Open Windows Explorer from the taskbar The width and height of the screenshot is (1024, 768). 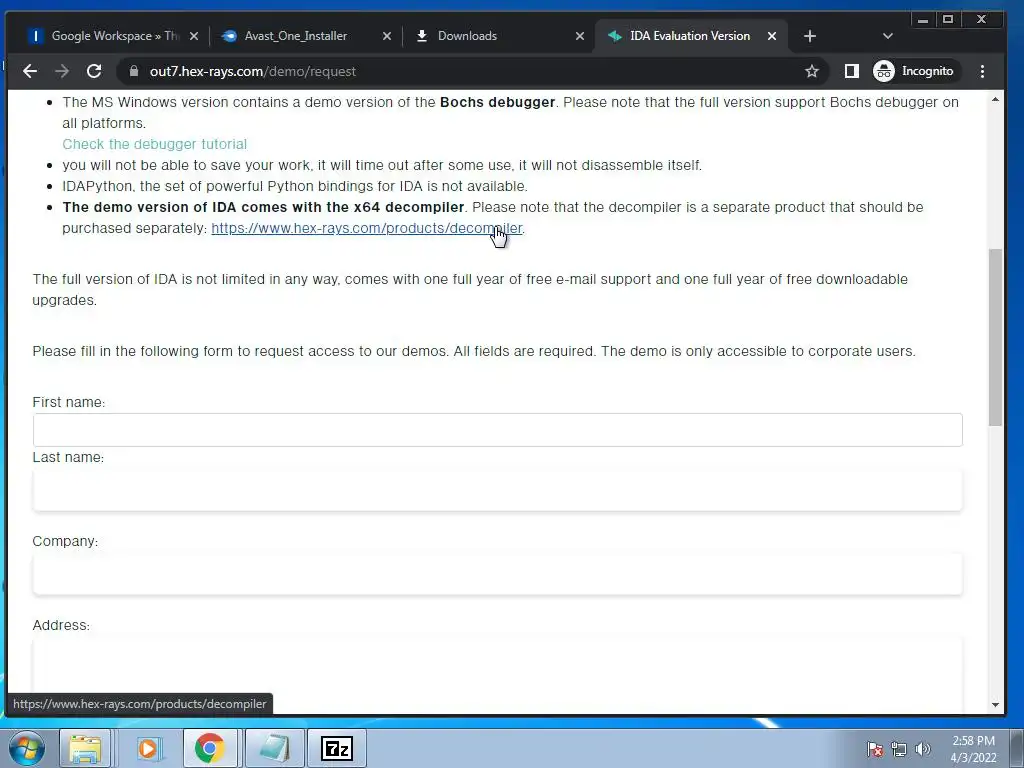coord(86,748)
